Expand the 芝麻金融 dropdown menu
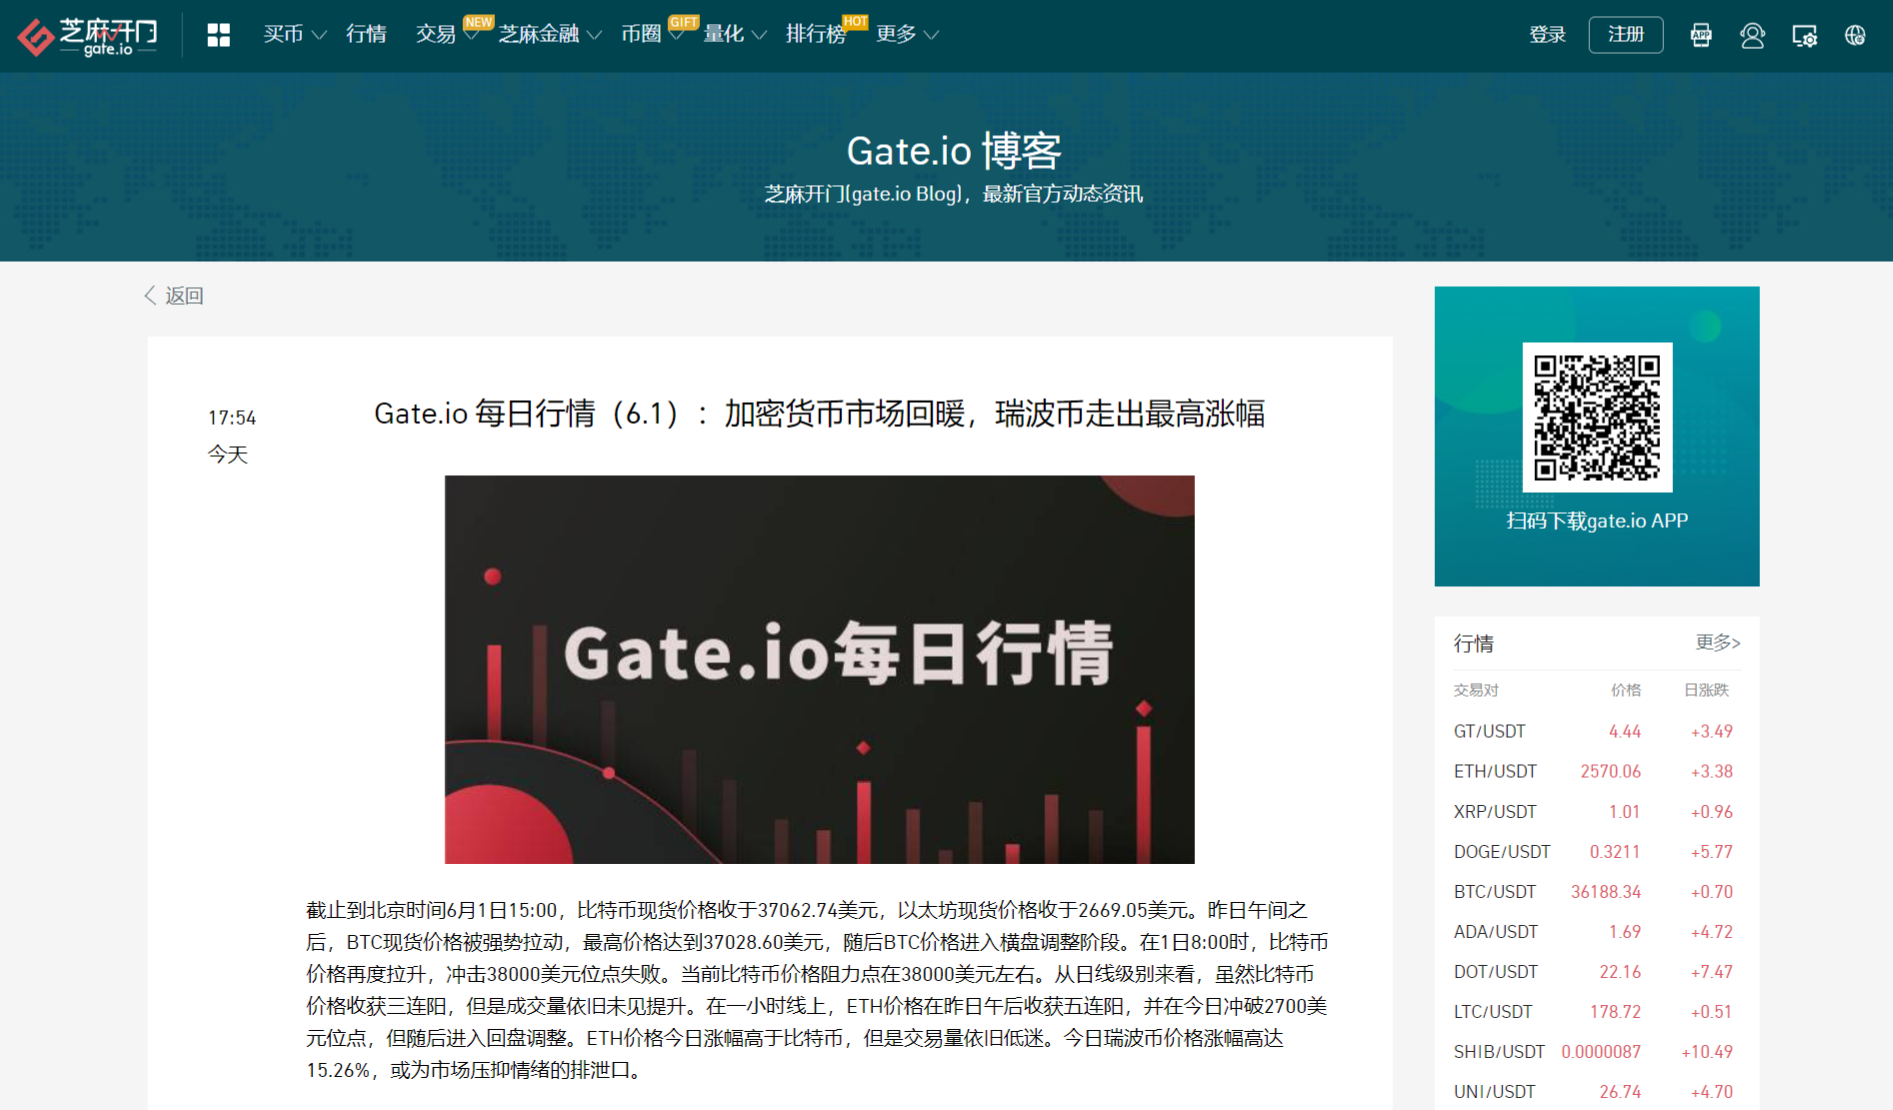 [549, 34]
